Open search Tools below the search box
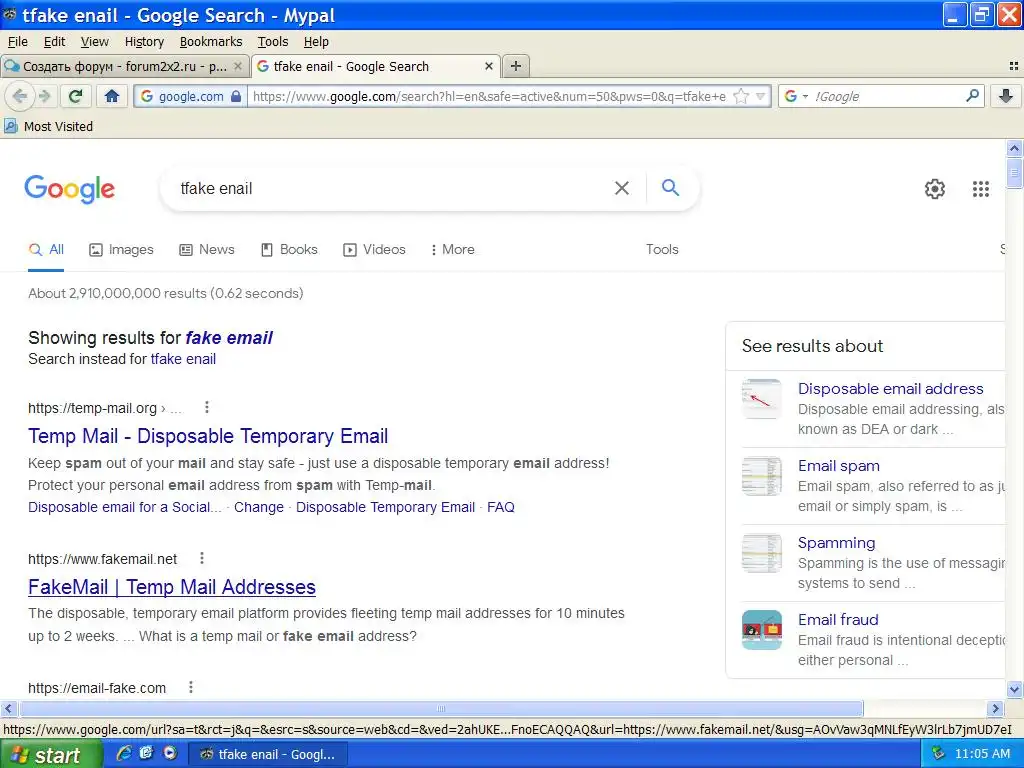 (x=662, y=249)
